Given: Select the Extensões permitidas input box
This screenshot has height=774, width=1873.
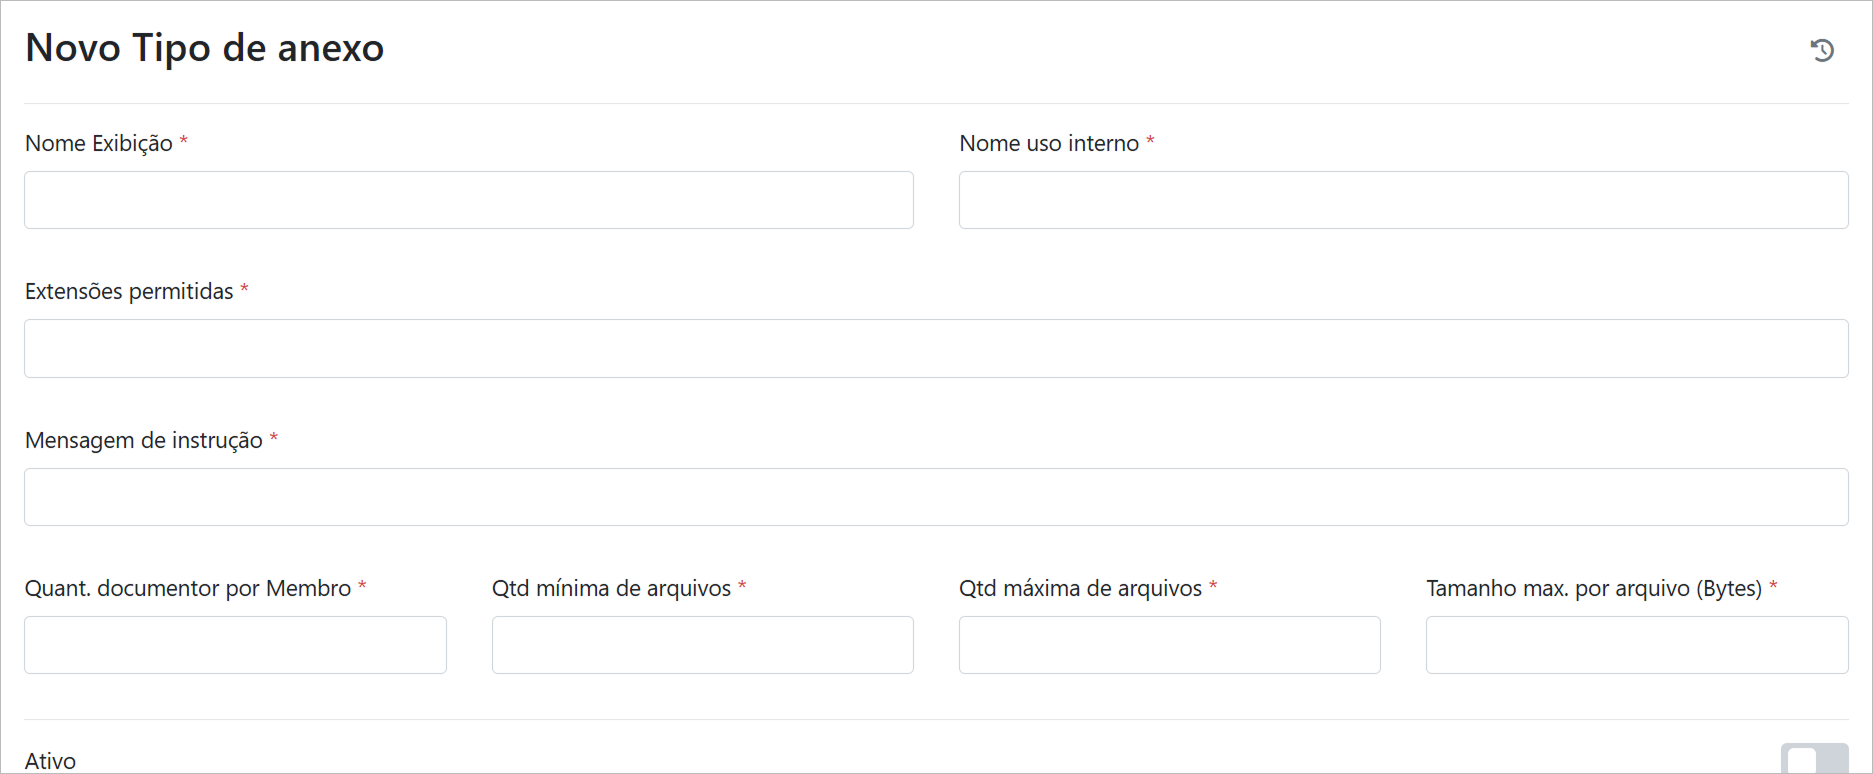Looking at the screenshot, I should tap(936, 348).
